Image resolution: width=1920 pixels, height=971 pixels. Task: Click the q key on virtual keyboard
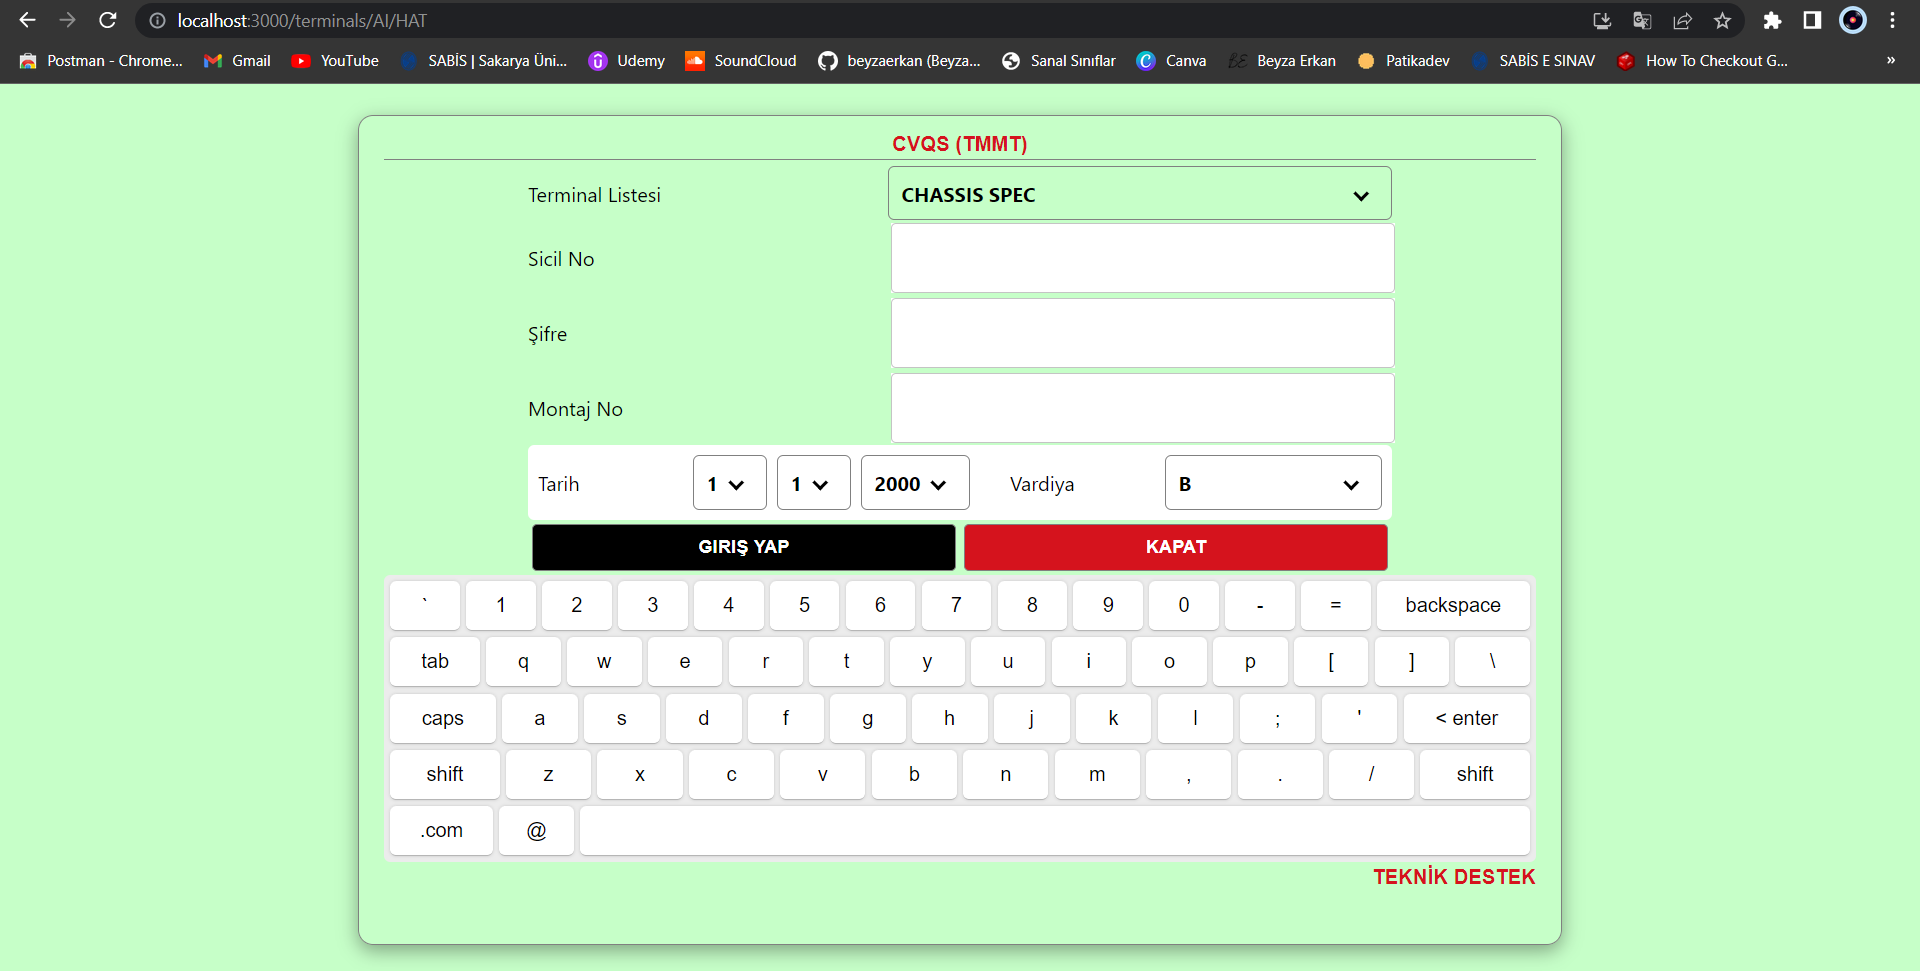click(523, 661)
